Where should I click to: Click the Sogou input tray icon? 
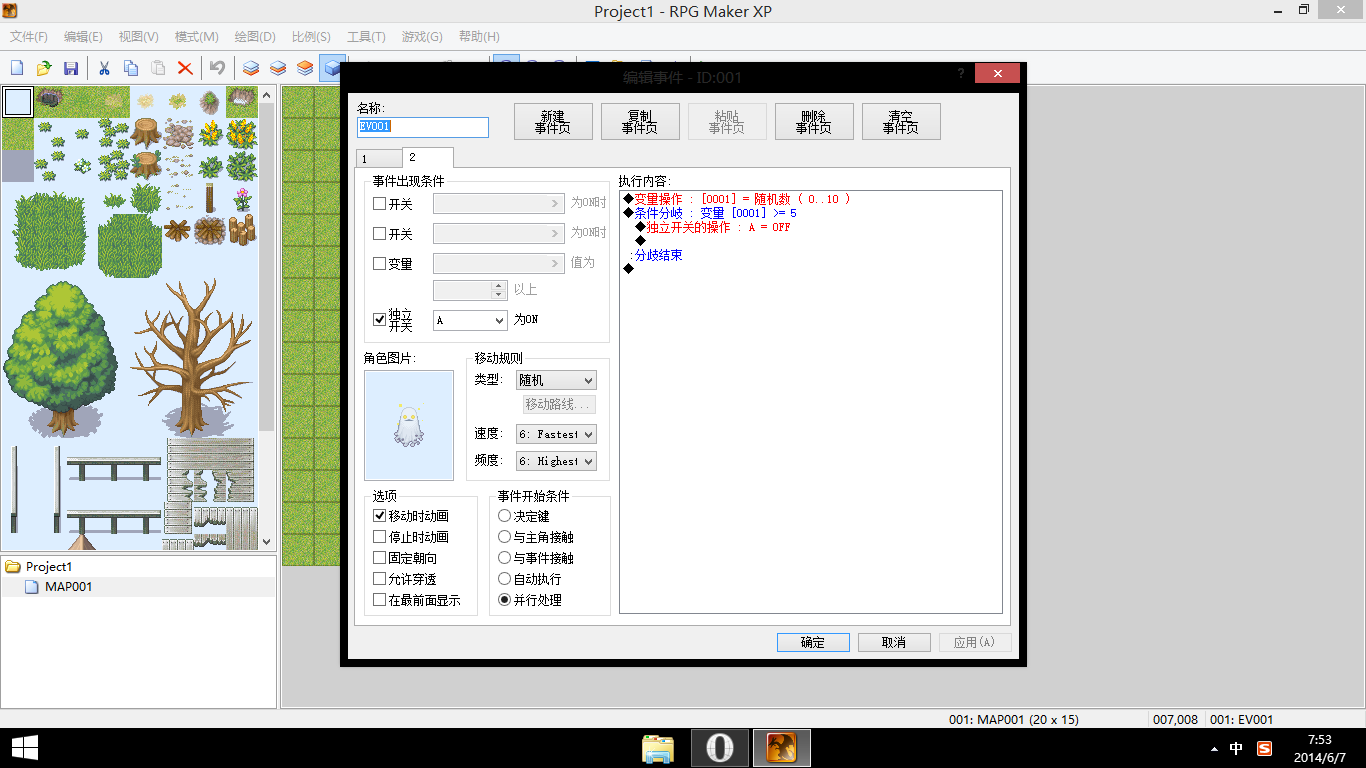(x=1264, y=748)
